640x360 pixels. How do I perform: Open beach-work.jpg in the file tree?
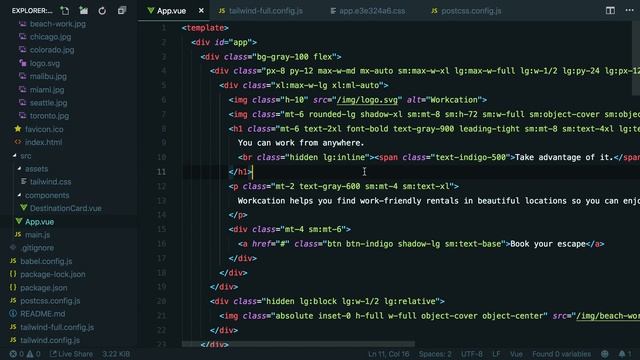pyautogui.click(x=58, y=24)
